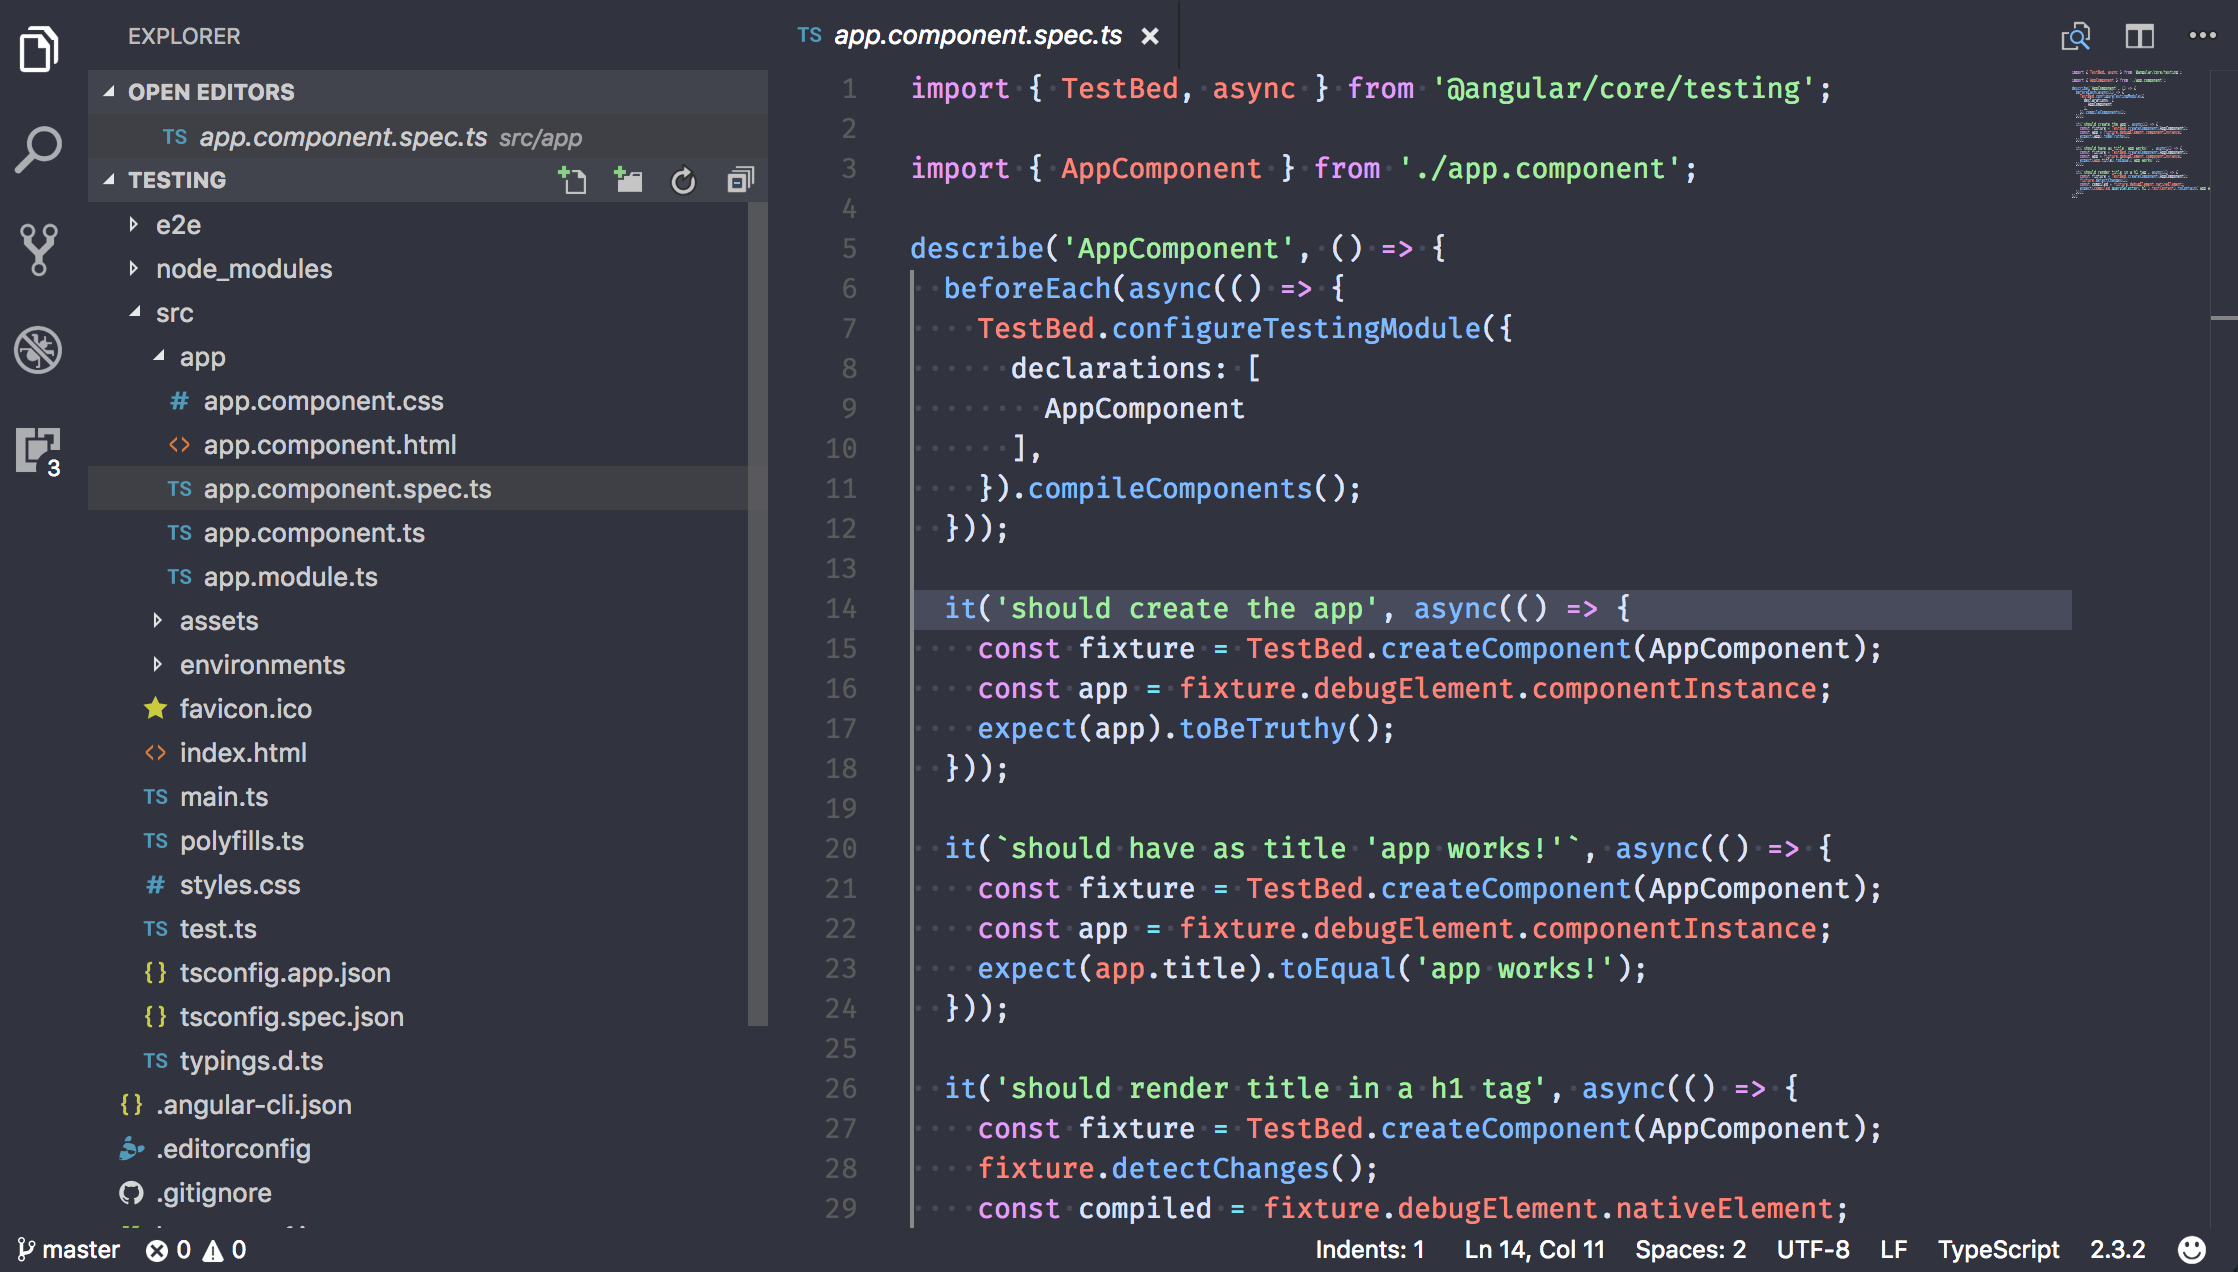This screenshot has width=2238, height=1272.
Task: Open index.html file
Action: pos(428,753)
